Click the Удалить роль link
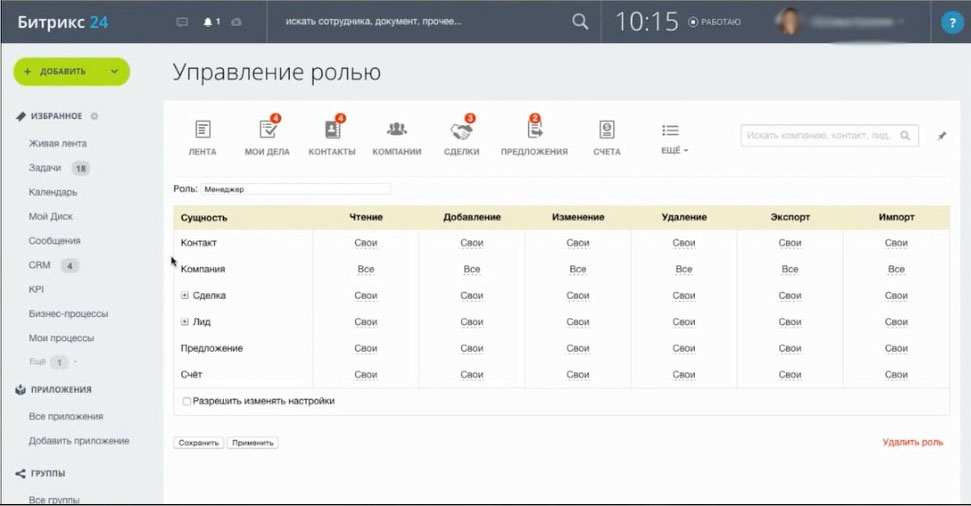This screenshot has height=506, width=971. [x=912, y=442]
